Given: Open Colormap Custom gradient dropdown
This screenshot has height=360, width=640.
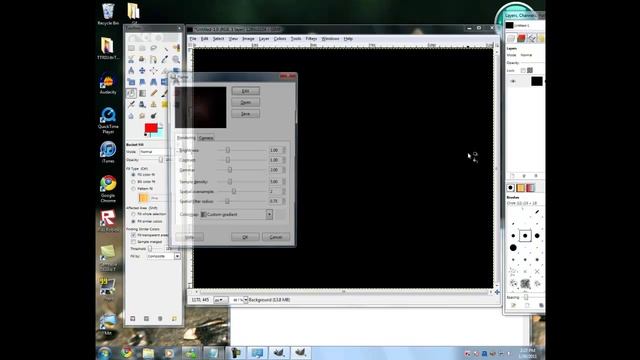Looking at the screenshot, I should (236, 214).
